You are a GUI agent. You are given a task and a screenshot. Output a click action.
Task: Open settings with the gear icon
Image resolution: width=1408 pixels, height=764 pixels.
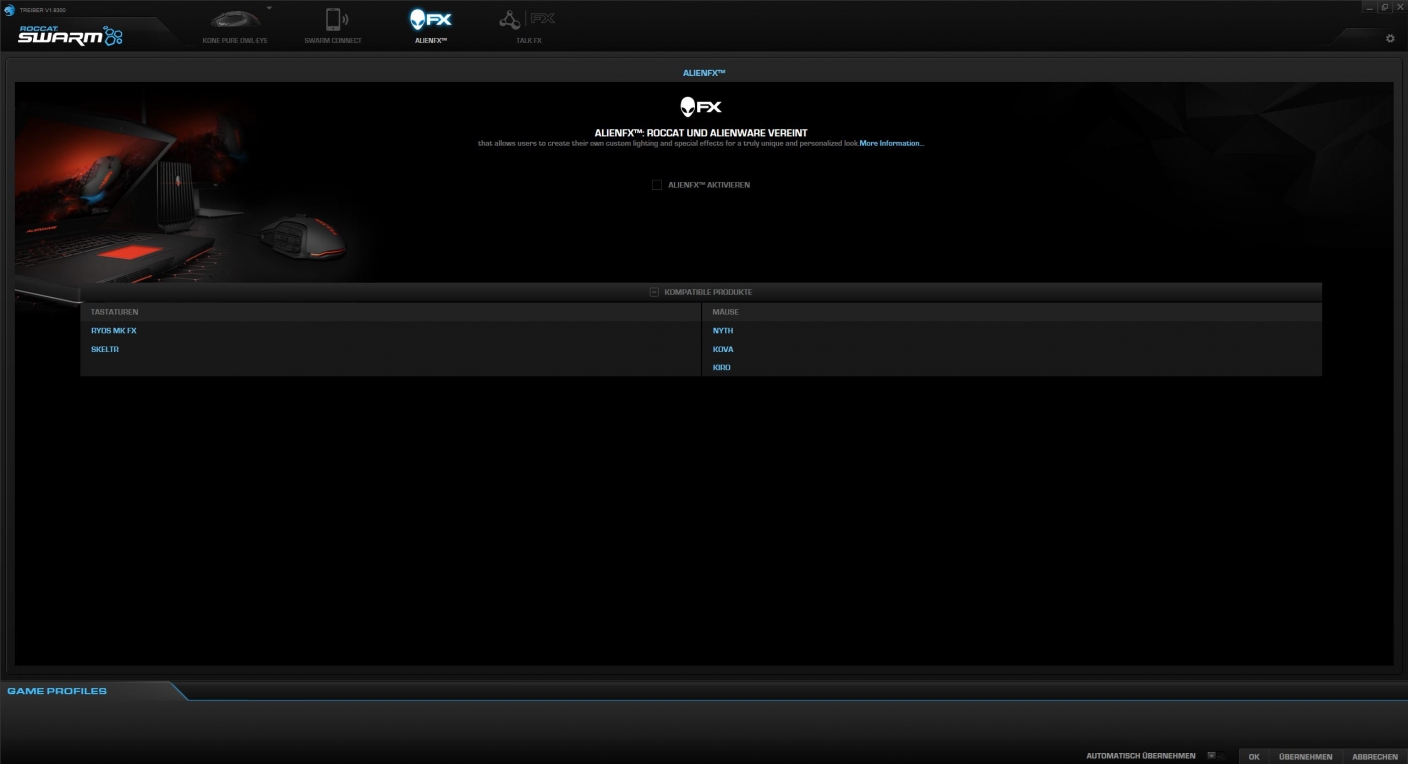click(1390, 38)
